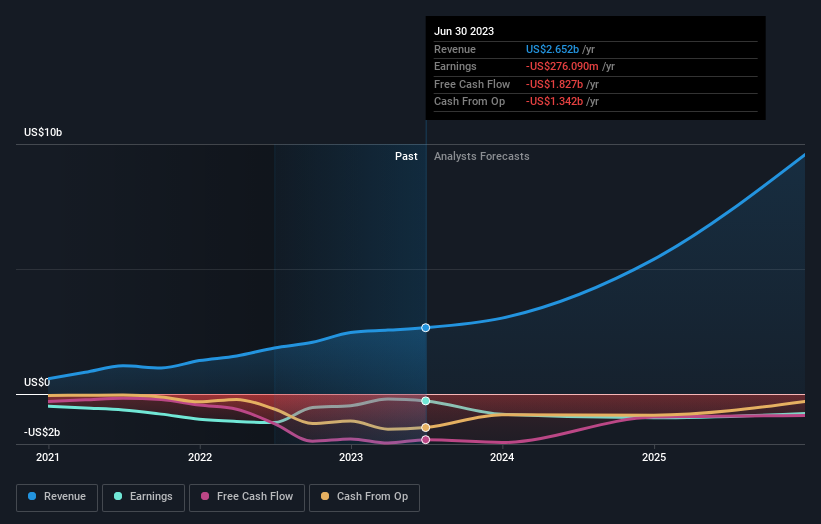
Task: Select the 2023 x-axis label
Action: tap(351, 458)
